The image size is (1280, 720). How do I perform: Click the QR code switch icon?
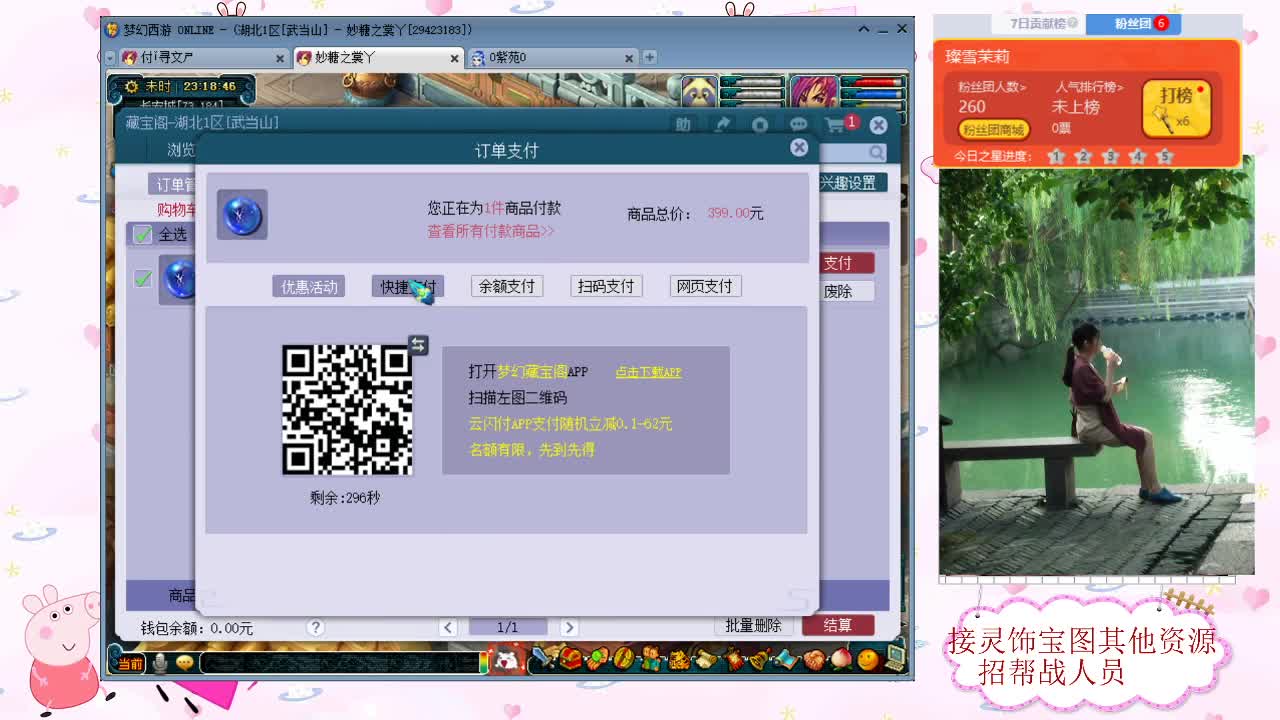point(418,345)
